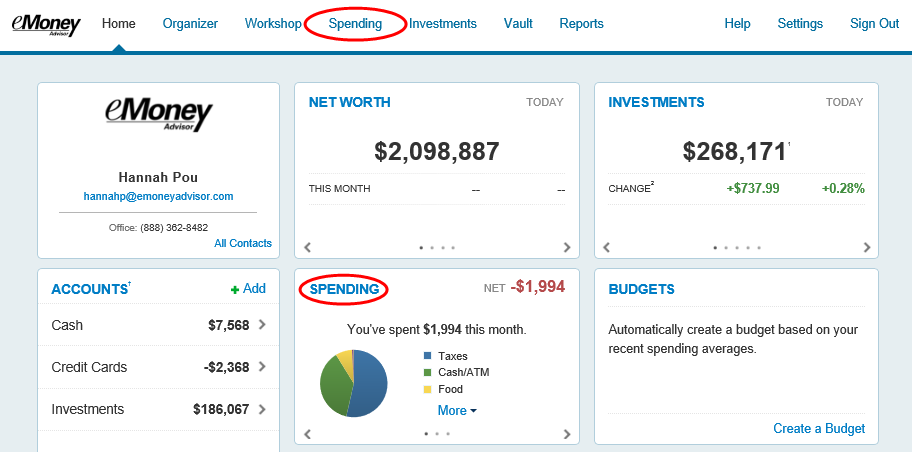Image resolution: width=912 pixels, height=452 pixels.
Task: Click the eMoney Advisor logo in navigation bar
Action: pyautogui.click(x=47, y=24)
